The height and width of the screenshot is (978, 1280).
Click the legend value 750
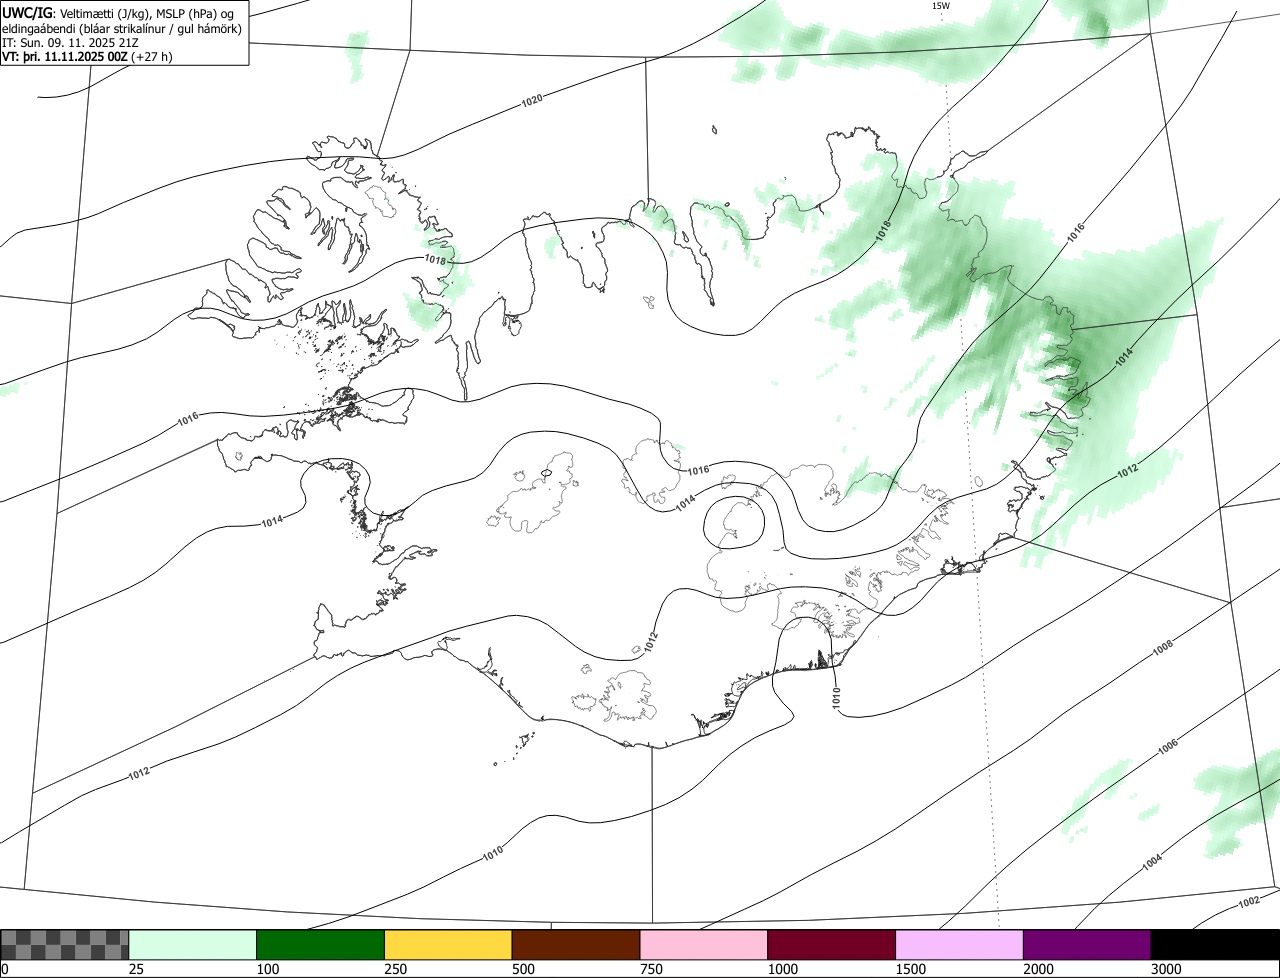pyautogui.click(x=651, y=969)
